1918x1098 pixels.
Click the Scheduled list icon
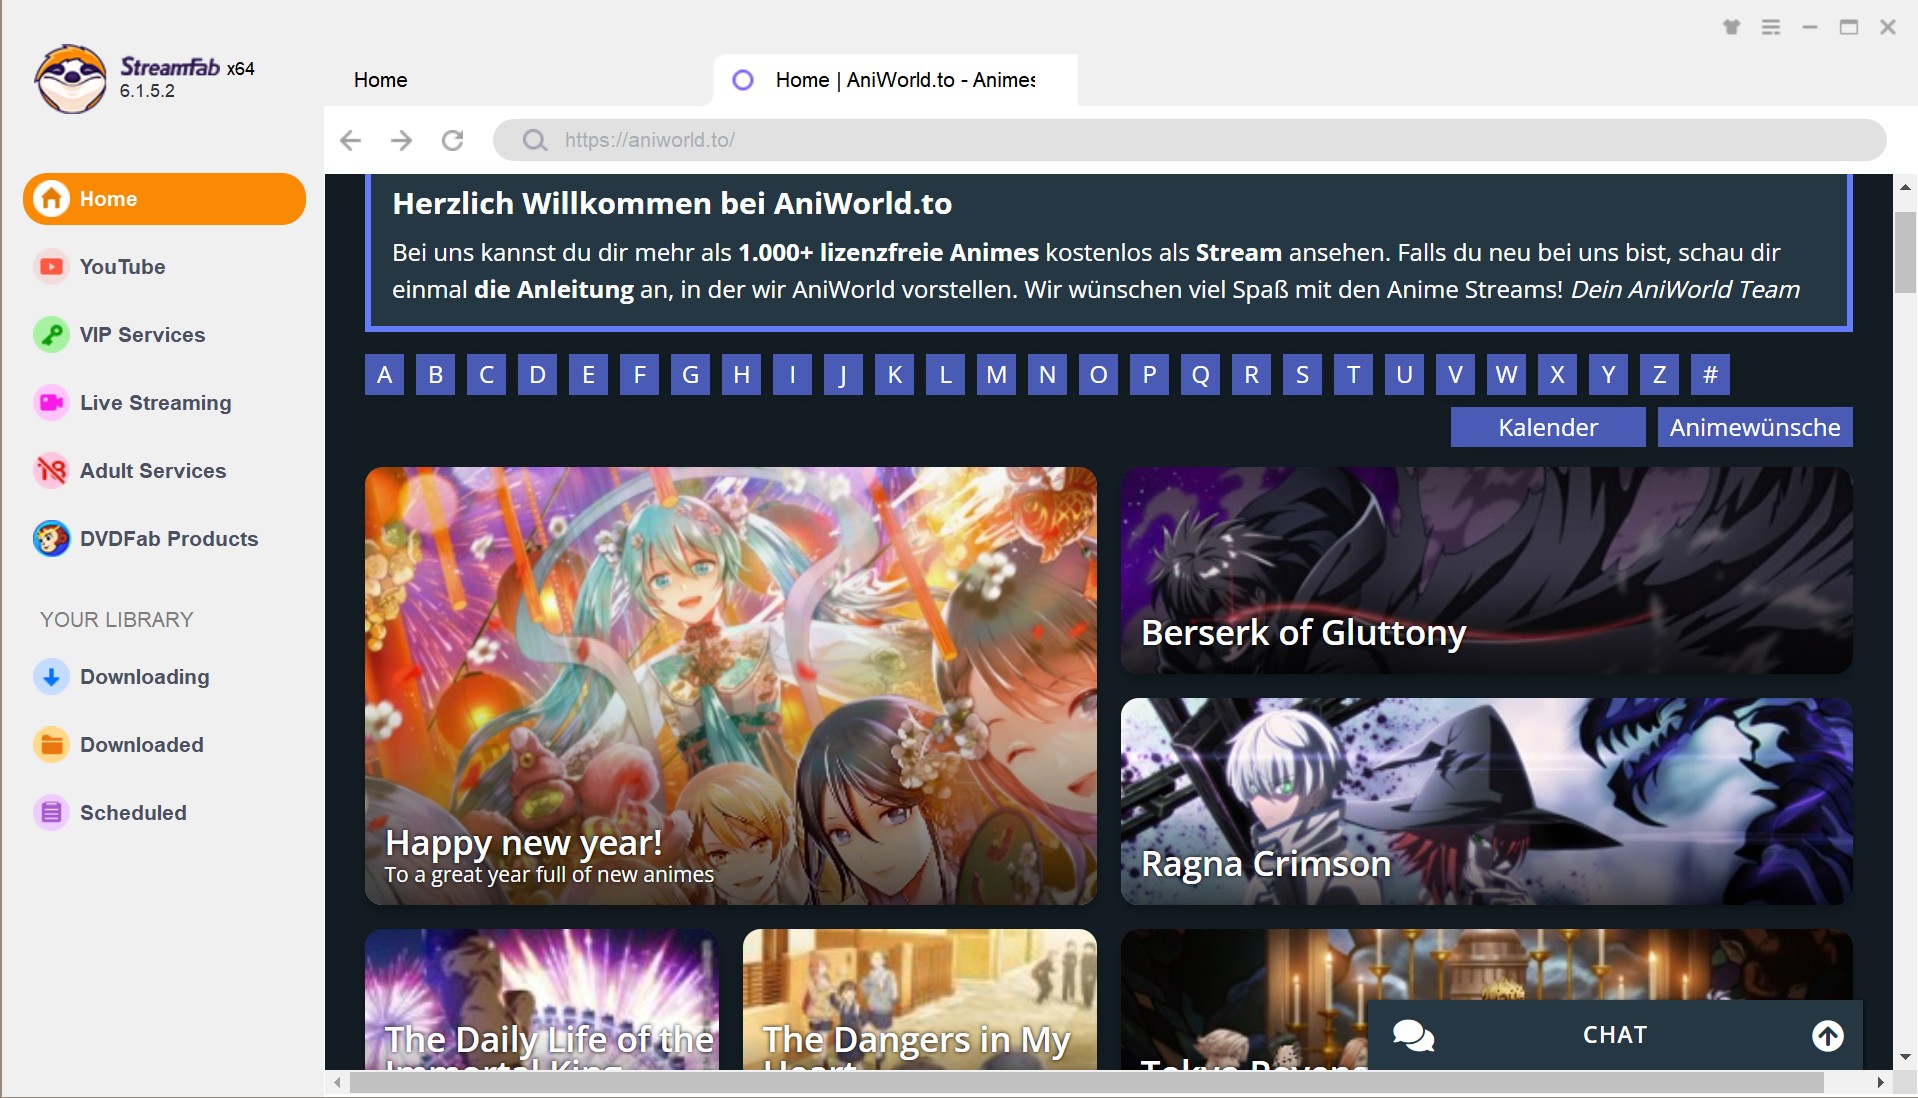click(x=51, y=813)
